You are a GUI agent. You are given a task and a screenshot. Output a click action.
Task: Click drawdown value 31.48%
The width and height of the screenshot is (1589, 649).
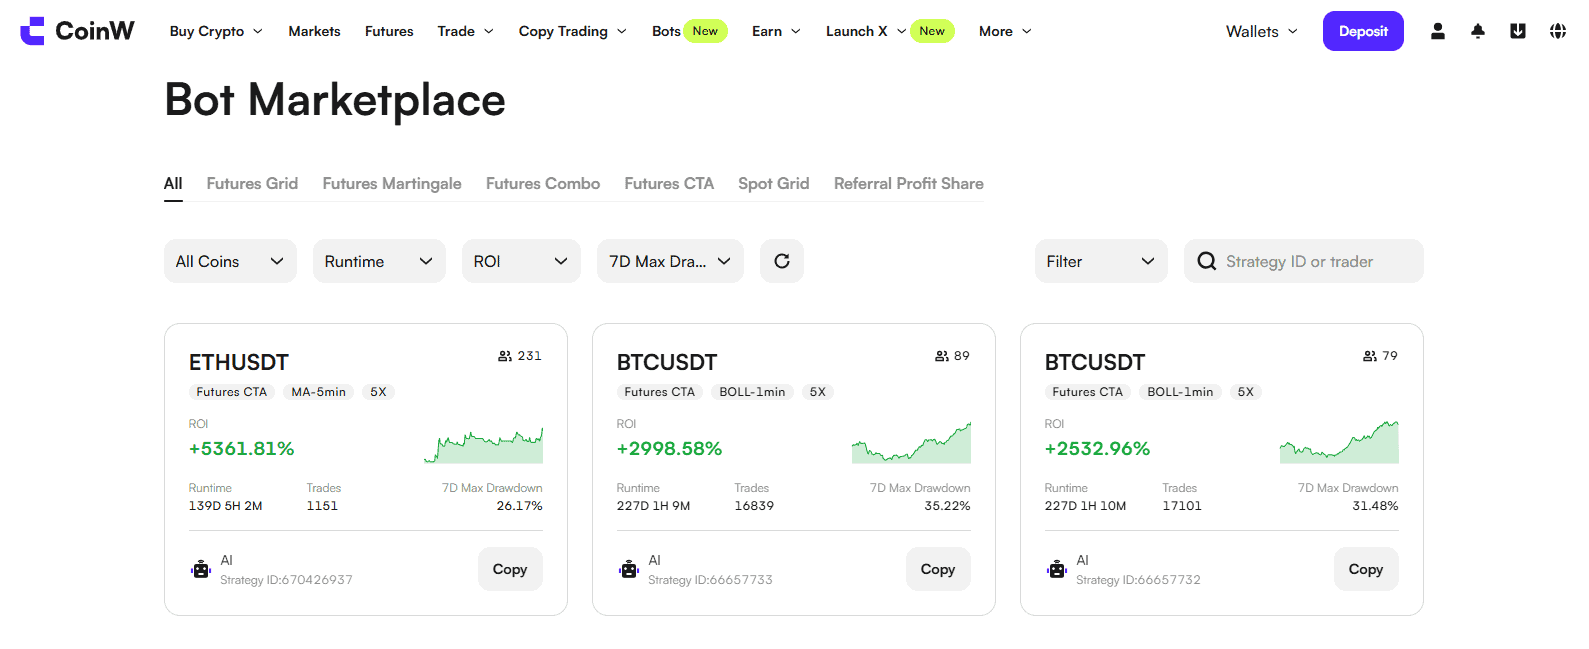pos(1375,506)
